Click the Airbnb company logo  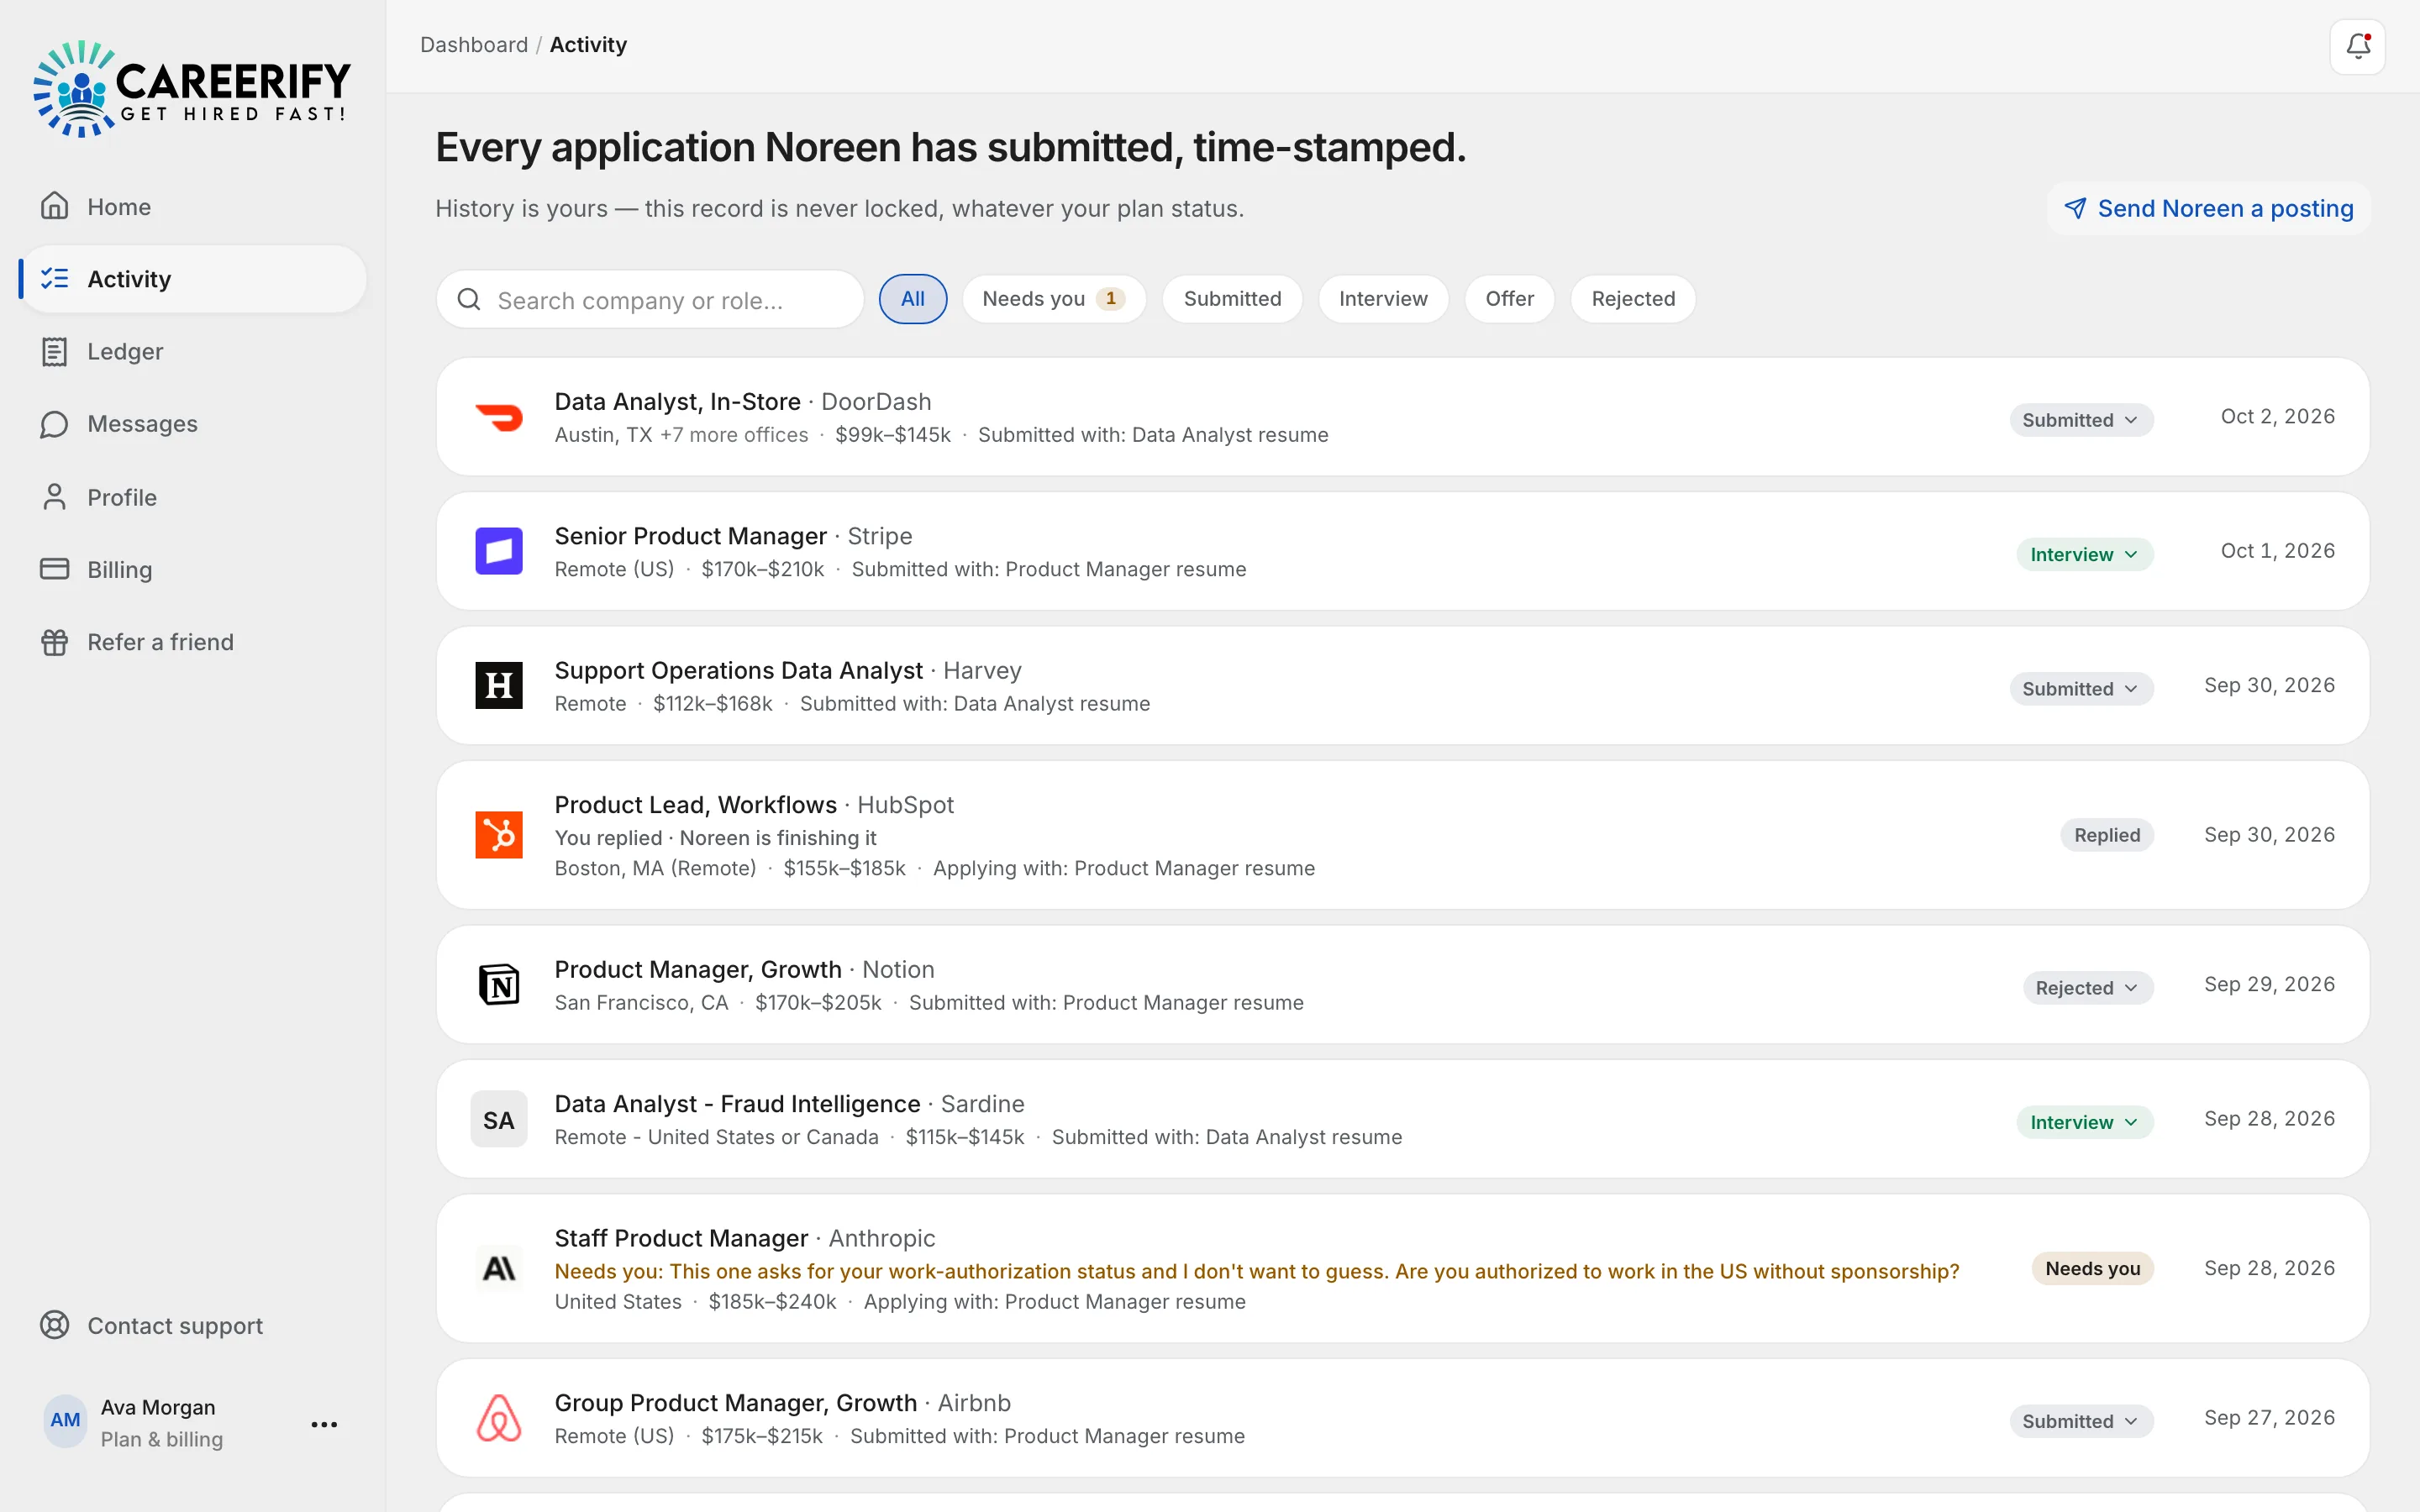click(499, 1418)
